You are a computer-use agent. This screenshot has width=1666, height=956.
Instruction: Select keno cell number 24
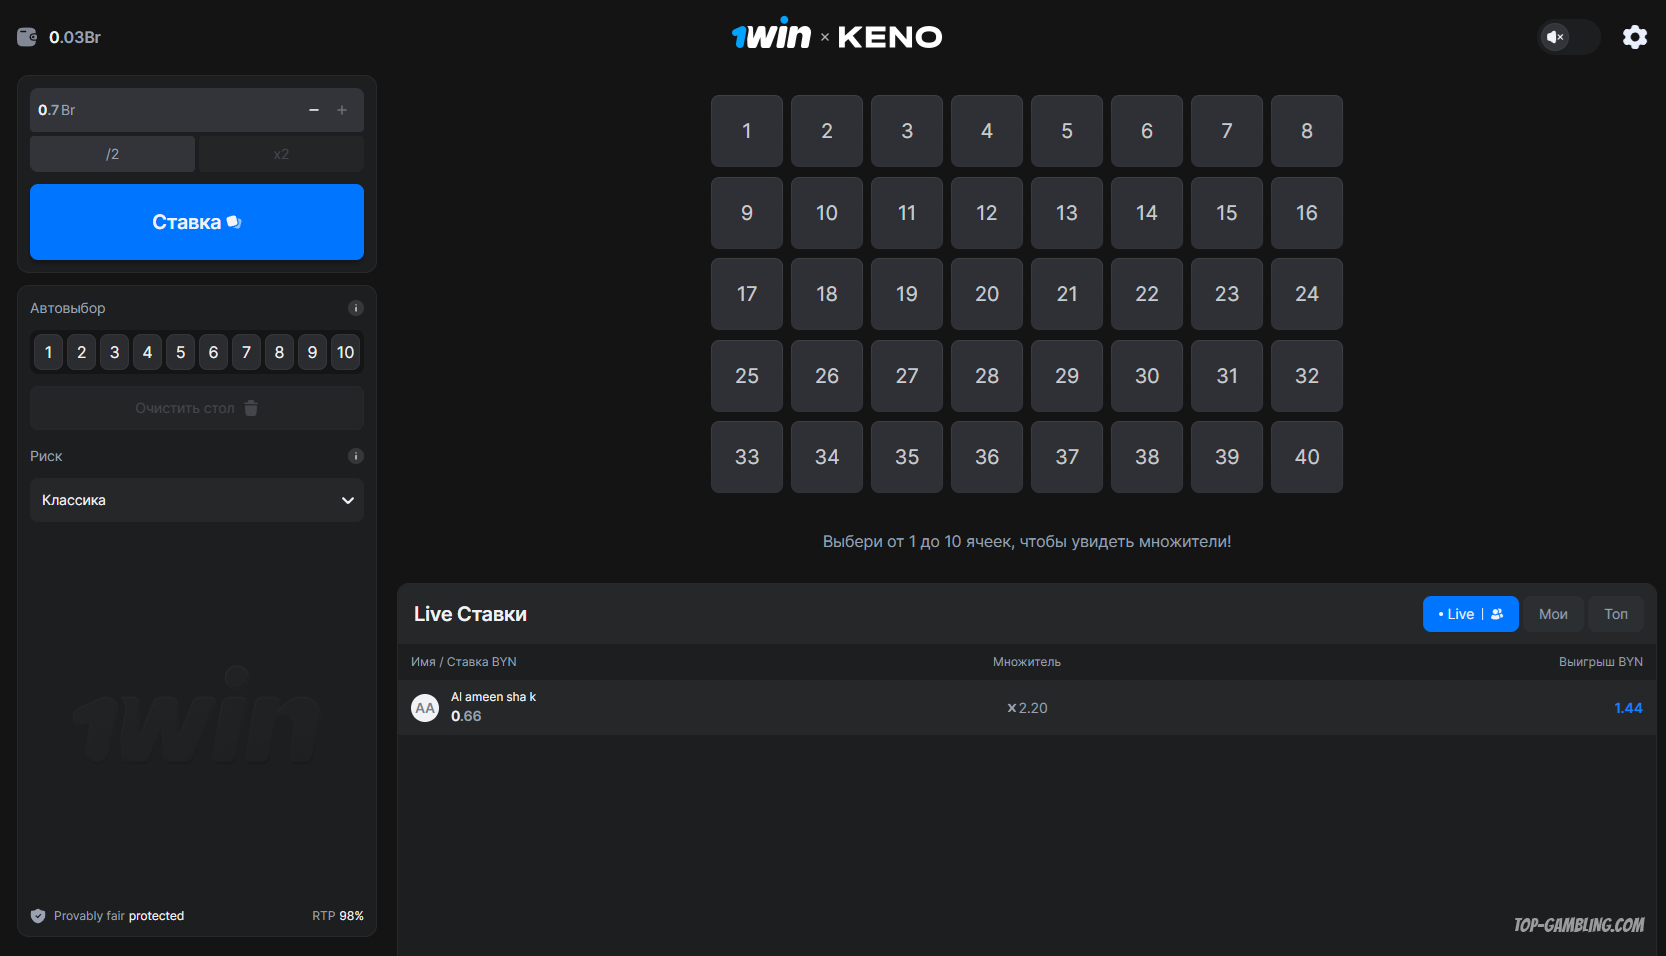(1307, 294)
